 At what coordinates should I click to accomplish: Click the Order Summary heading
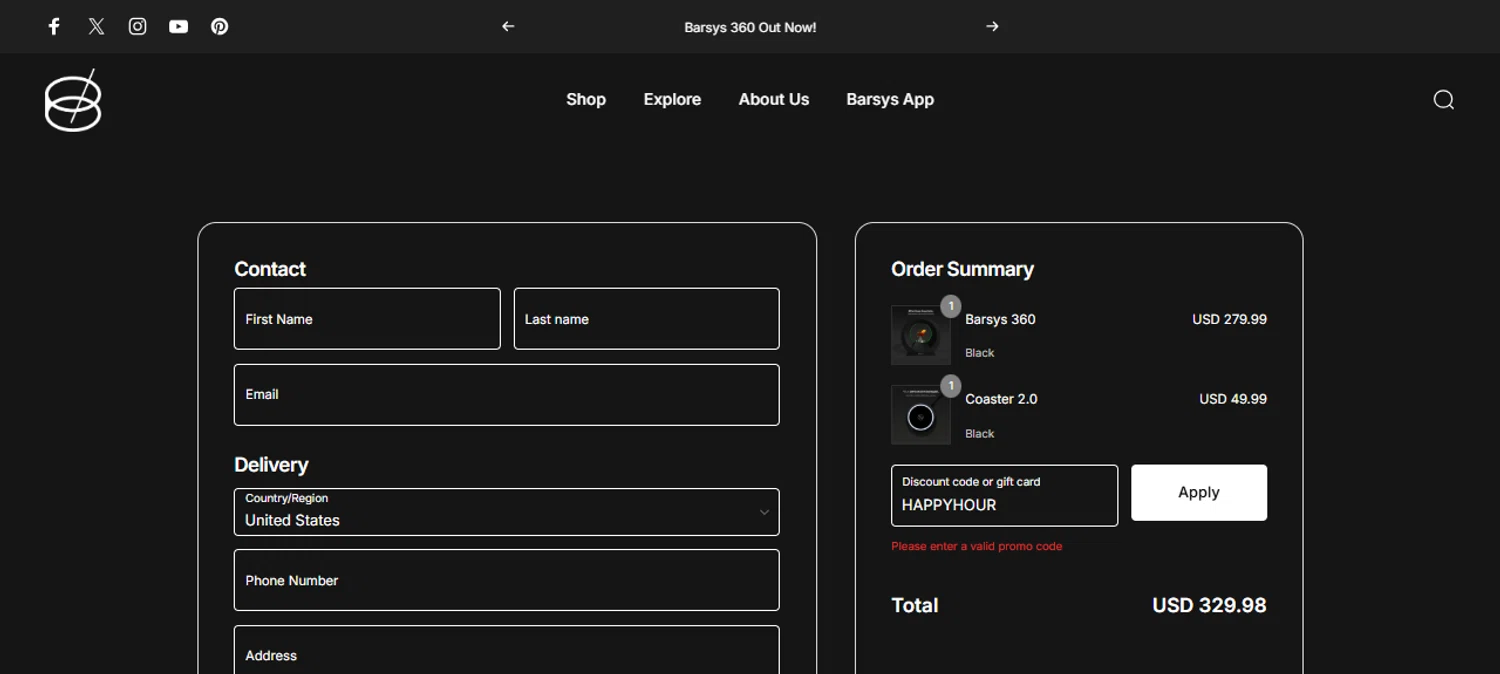[x=962, y=269]
